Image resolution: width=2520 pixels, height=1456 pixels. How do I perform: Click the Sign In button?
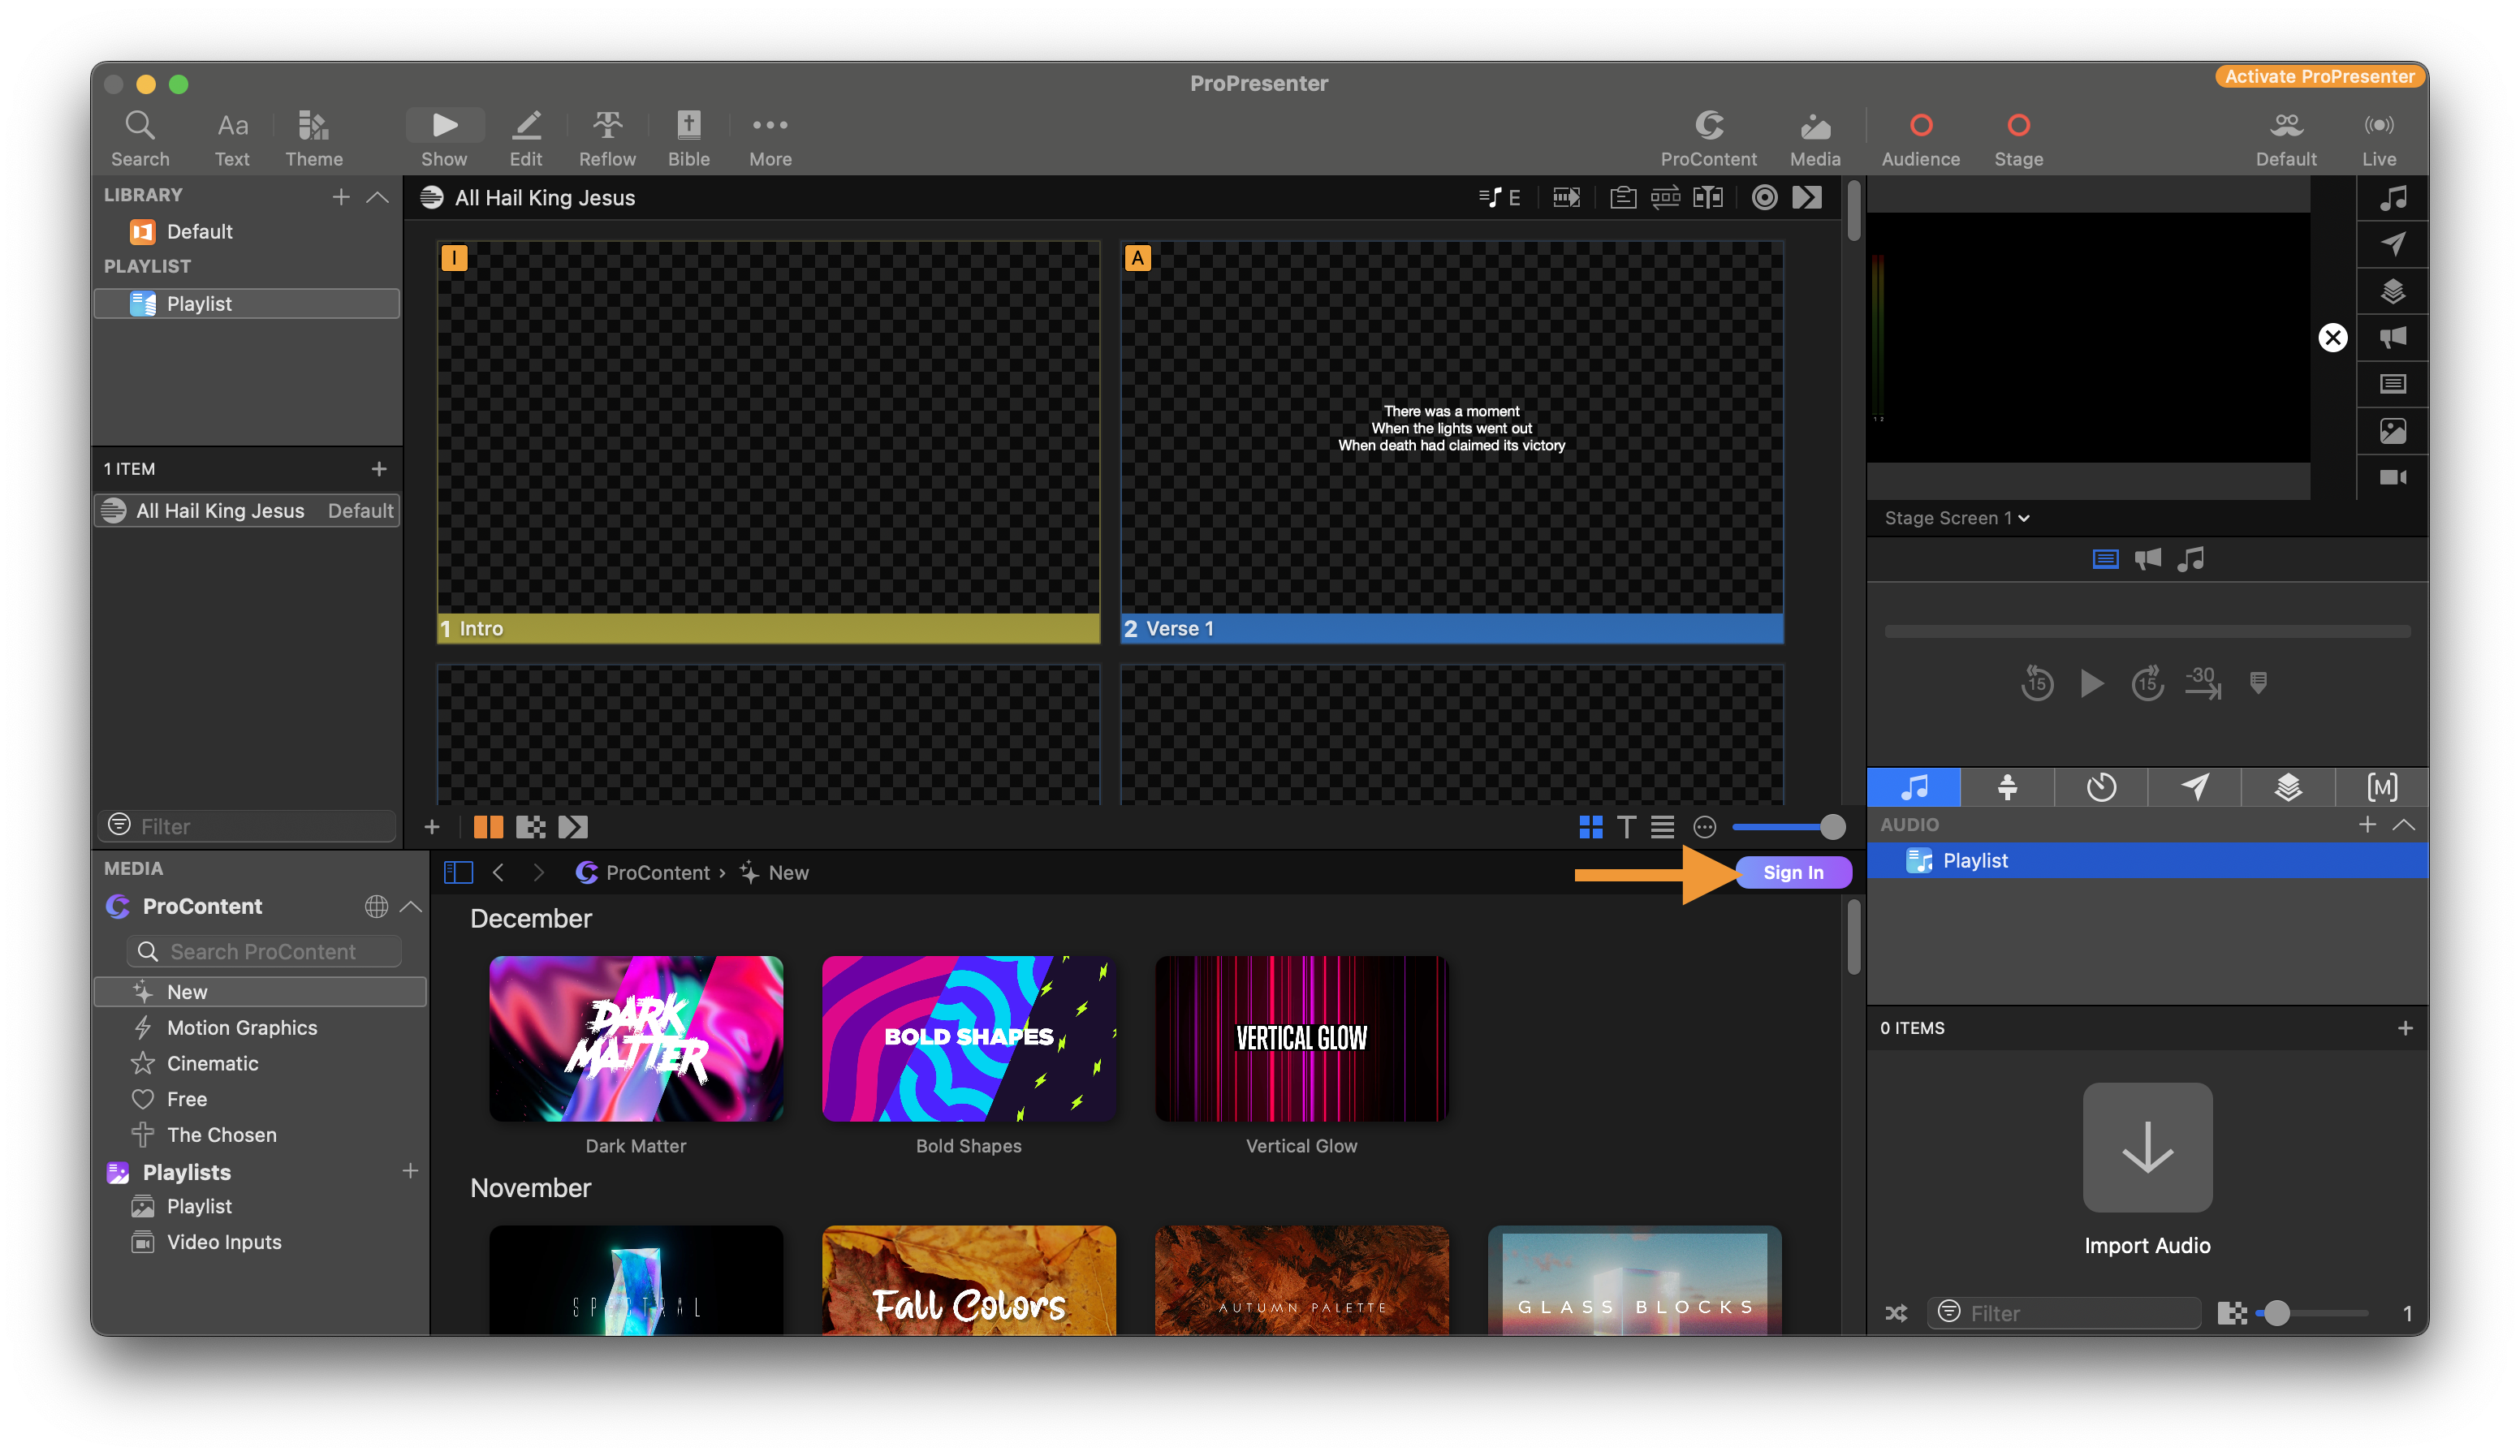tap(1793, 872)
